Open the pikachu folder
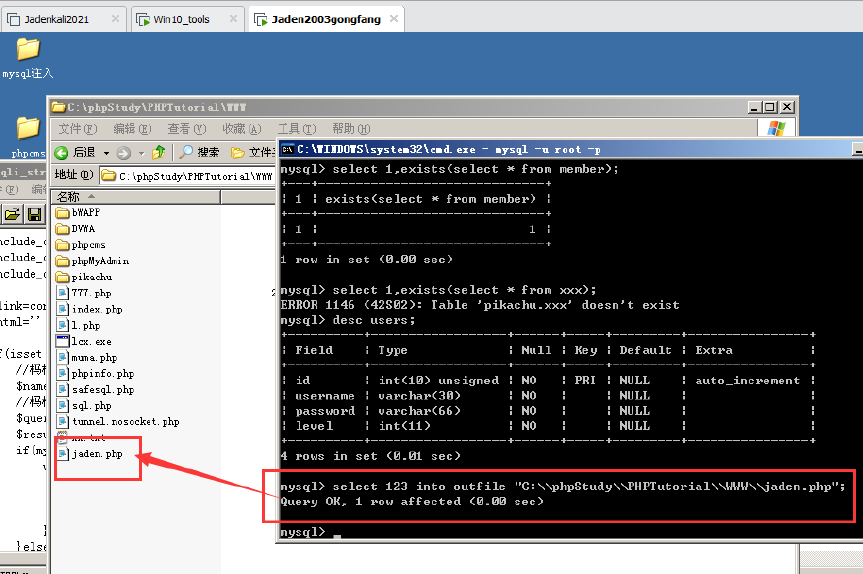Viewport: 863px width, 574px height. (62, 277)
